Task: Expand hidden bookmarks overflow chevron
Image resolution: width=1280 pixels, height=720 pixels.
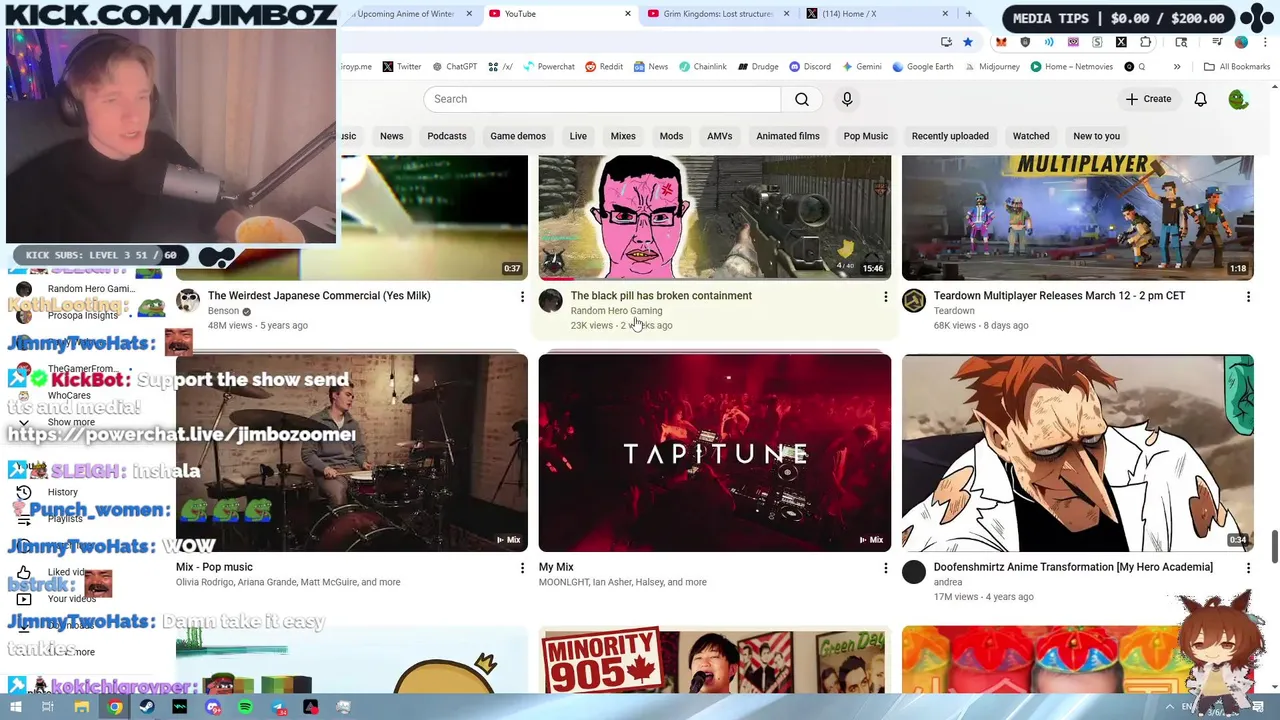Action: coord(1177,67)
